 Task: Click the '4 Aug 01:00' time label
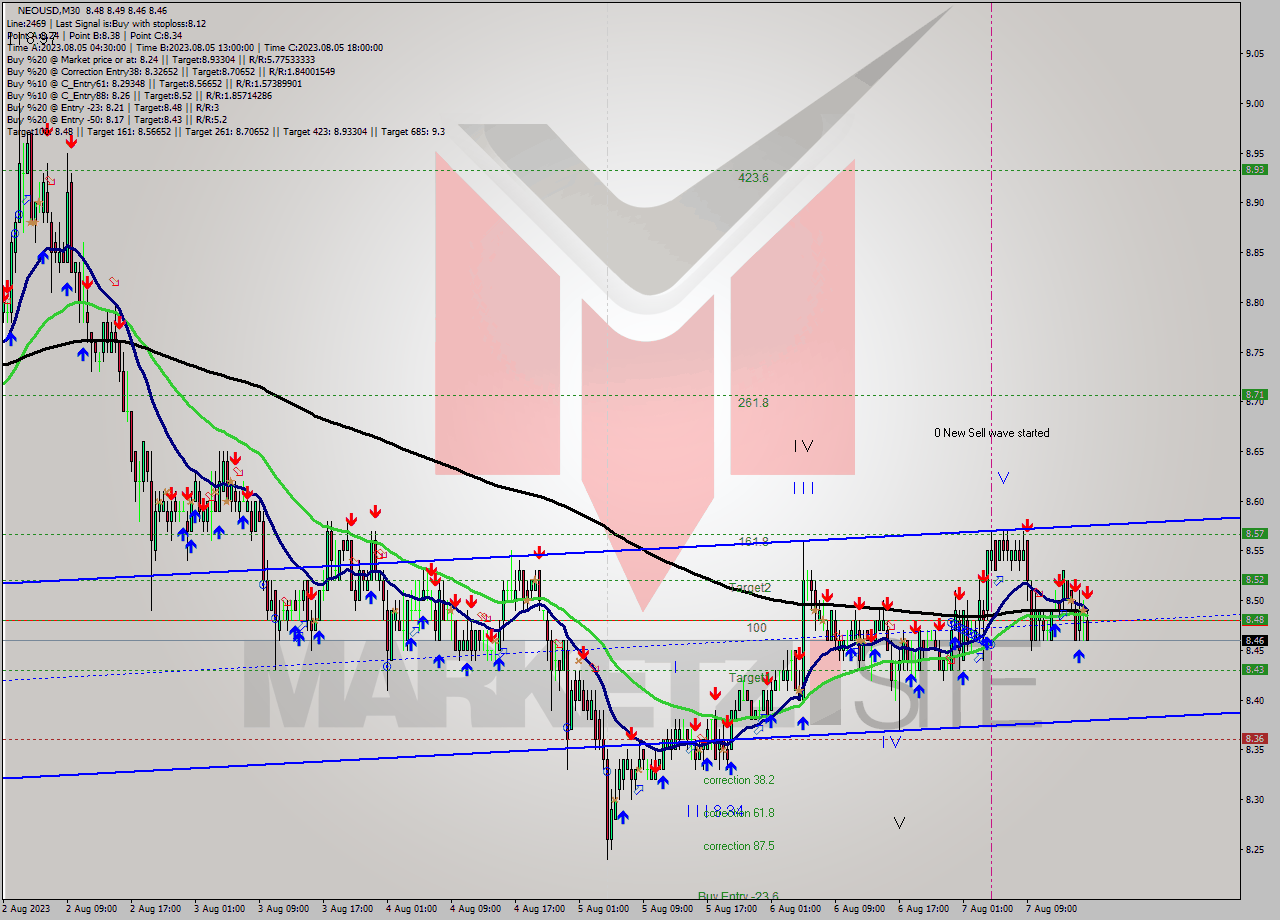tap(412, 909)
